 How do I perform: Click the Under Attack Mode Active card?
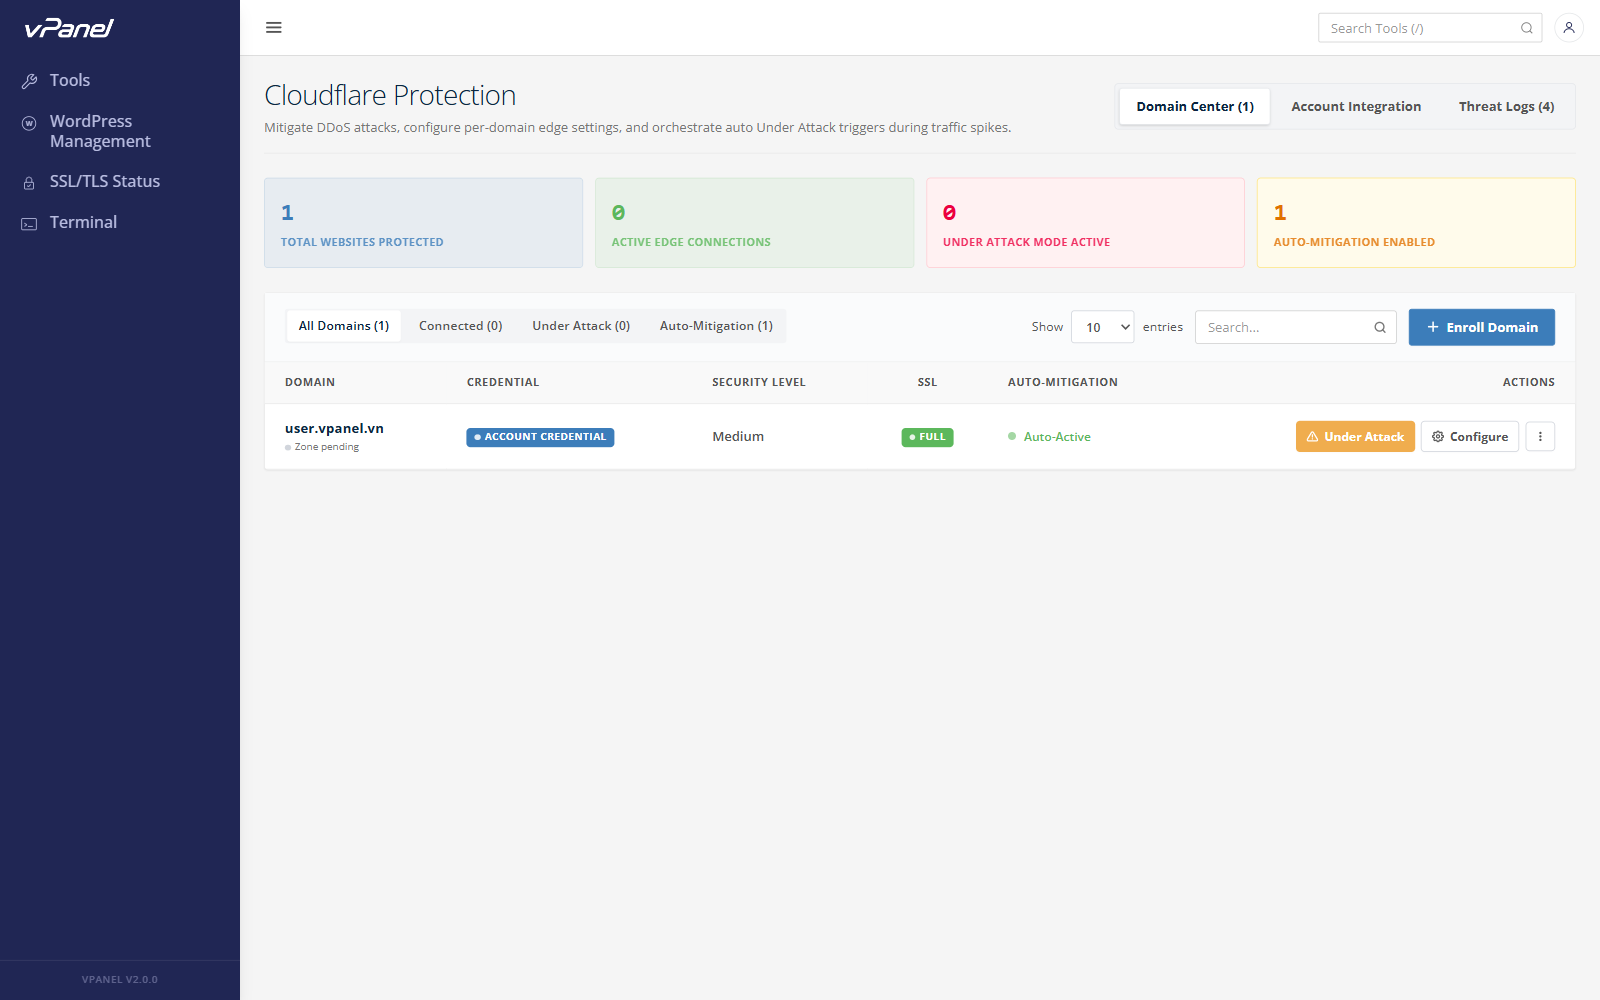click(x=1085, y=223)
